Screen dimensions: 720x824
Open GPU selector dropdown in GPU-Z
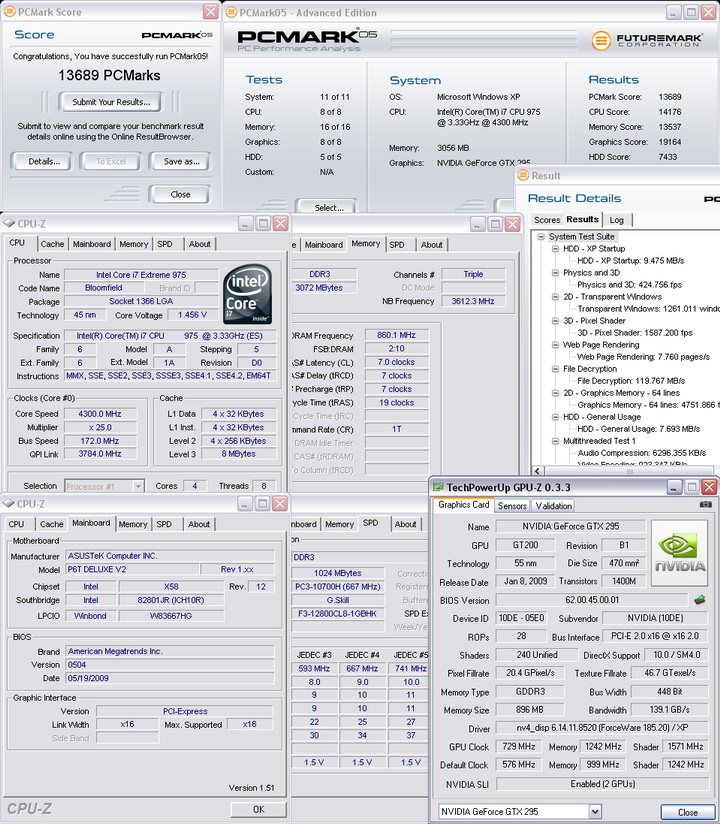(594, 811)
